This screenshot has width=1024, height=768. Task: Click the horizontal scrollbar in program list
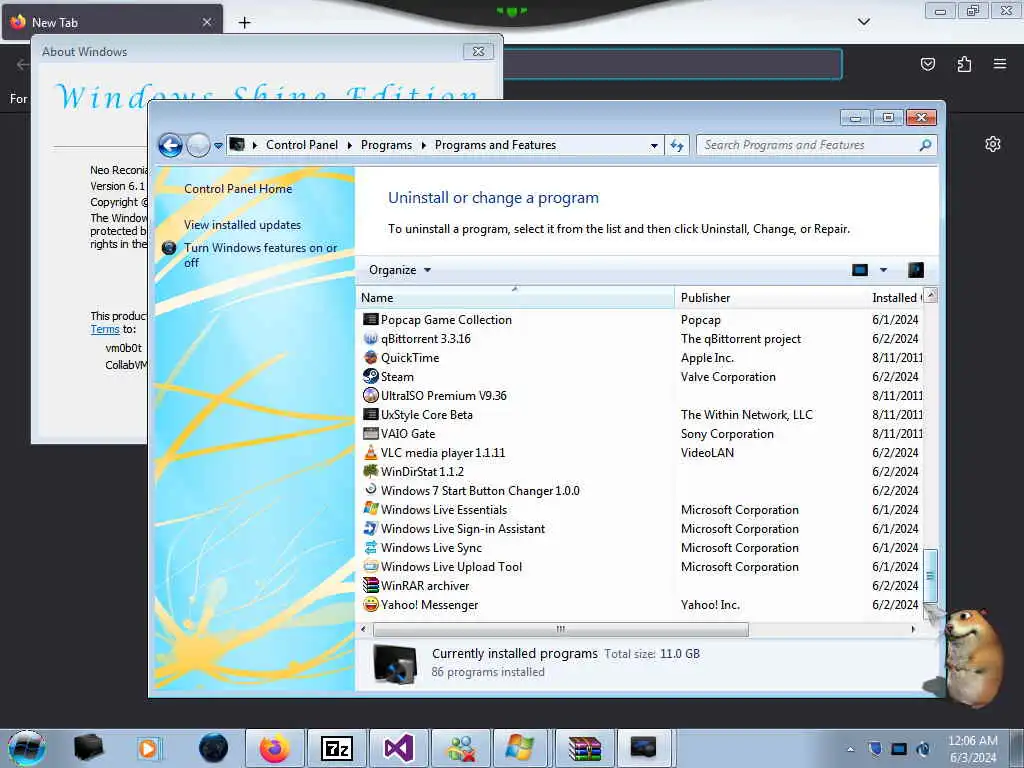(x=560, y=630)
